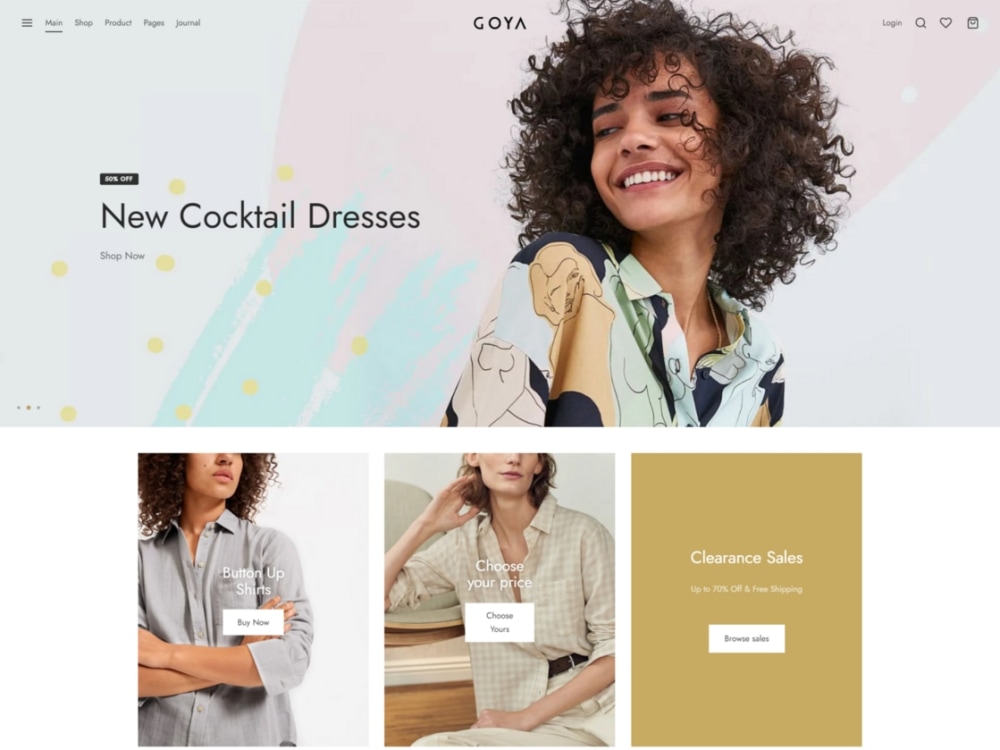Select the active middle slider dot
The height and width of the screenshot is (750, 1000).
click(x=29, y=408)
